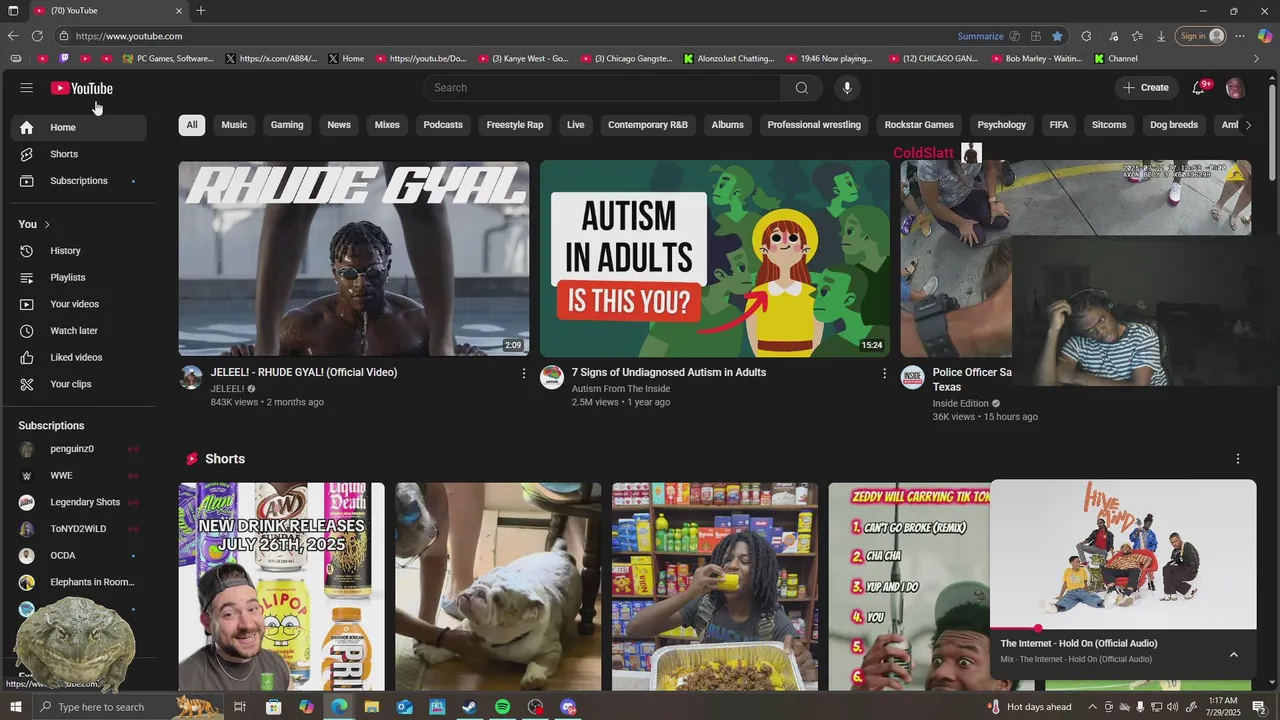Select the Gaming filter chip
This screenshot has width=1280, height=720.
point(287,125)
